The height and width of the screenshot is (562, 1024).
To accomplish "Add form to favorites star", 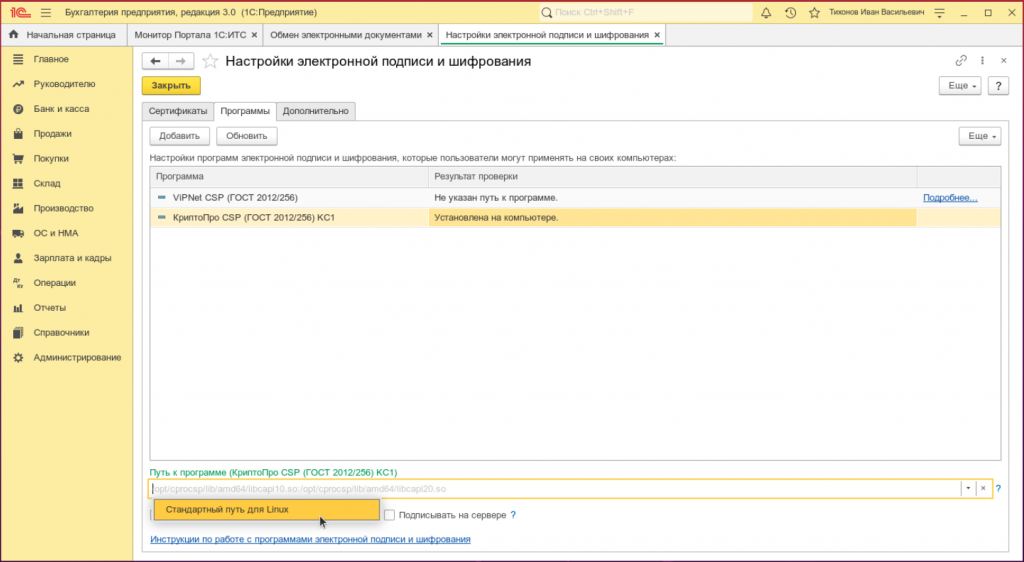I will pos(210,61).
